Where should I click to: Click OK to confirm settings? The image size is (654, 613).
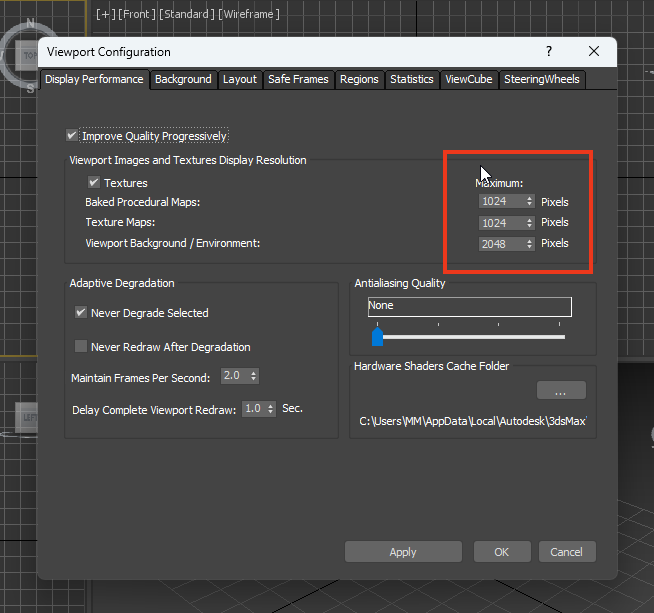(501, 552)
